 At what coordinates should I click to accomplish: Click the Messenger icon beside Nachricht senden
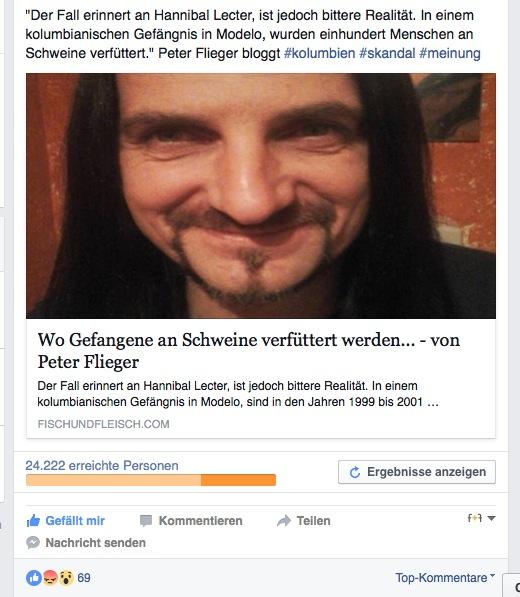click(33, 543)
